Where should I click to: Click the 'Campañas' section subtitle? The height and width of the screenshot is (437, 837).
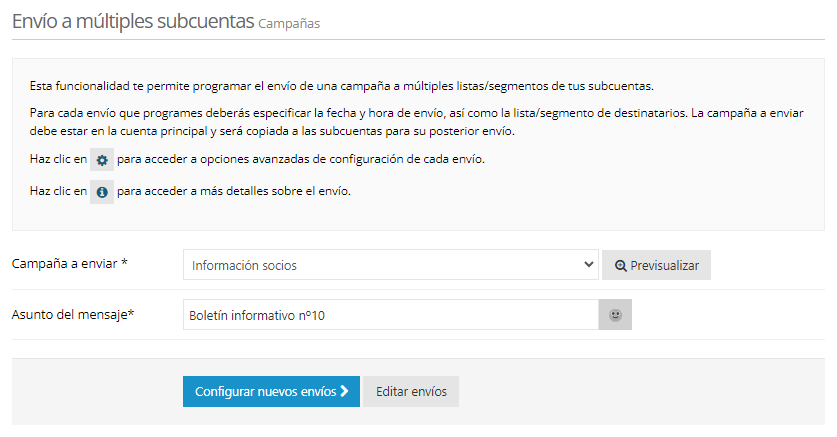coord(289,24)
